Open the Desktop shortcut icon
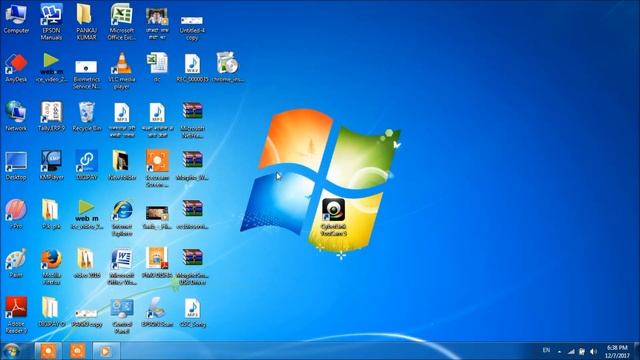 tap(16, 165)
